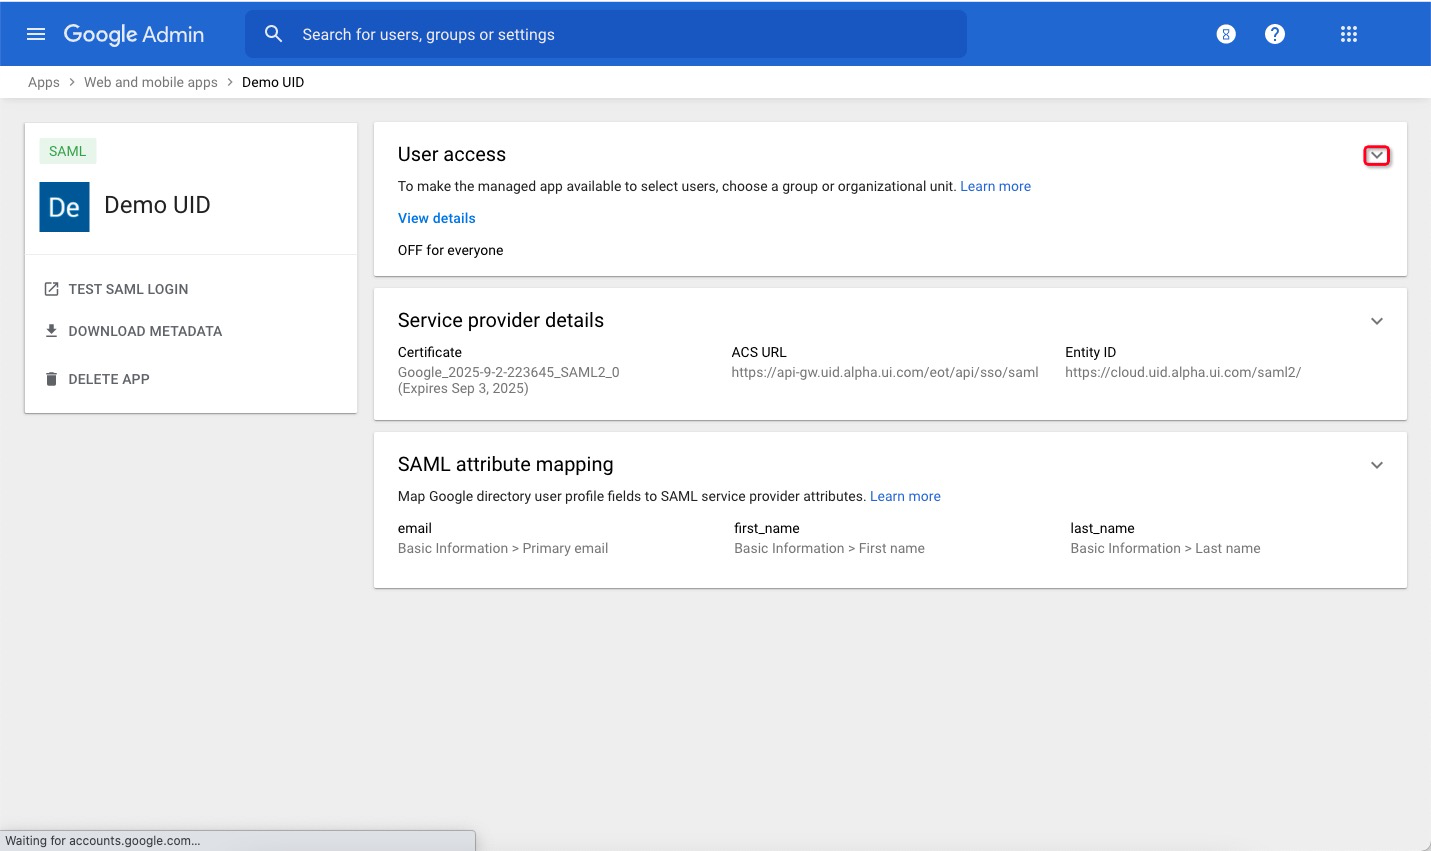This screenshot has height=851, width=1431.
Task: Click the email attribute name
Action: (415, 528)
